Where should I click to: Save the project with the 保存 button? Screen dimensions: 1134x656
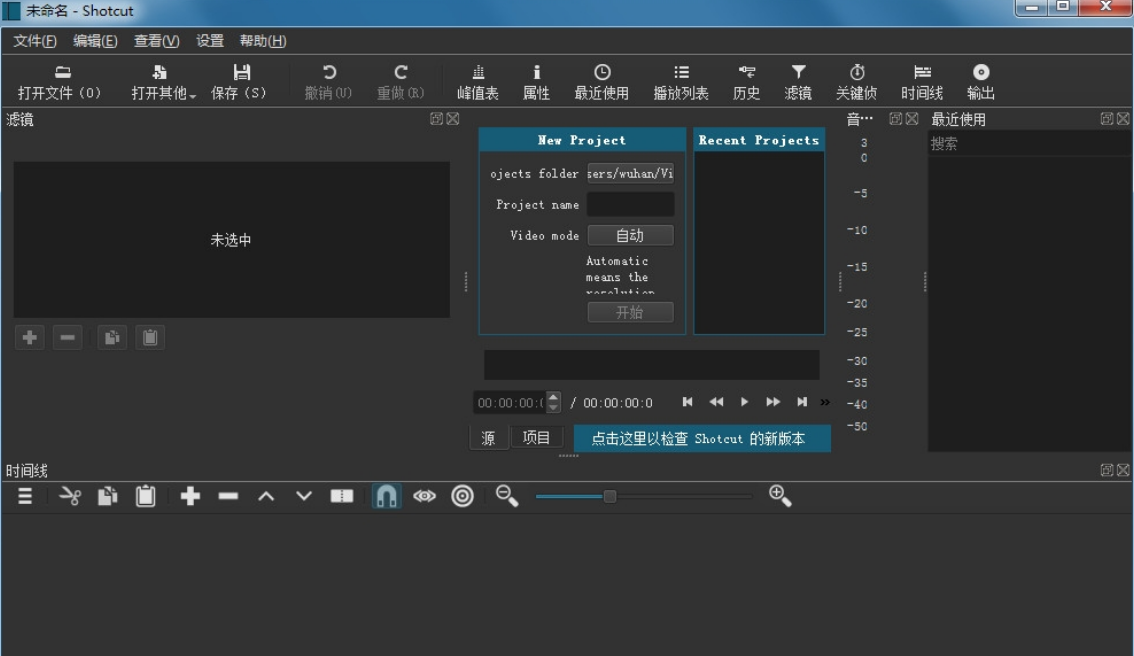pos(239,82)
